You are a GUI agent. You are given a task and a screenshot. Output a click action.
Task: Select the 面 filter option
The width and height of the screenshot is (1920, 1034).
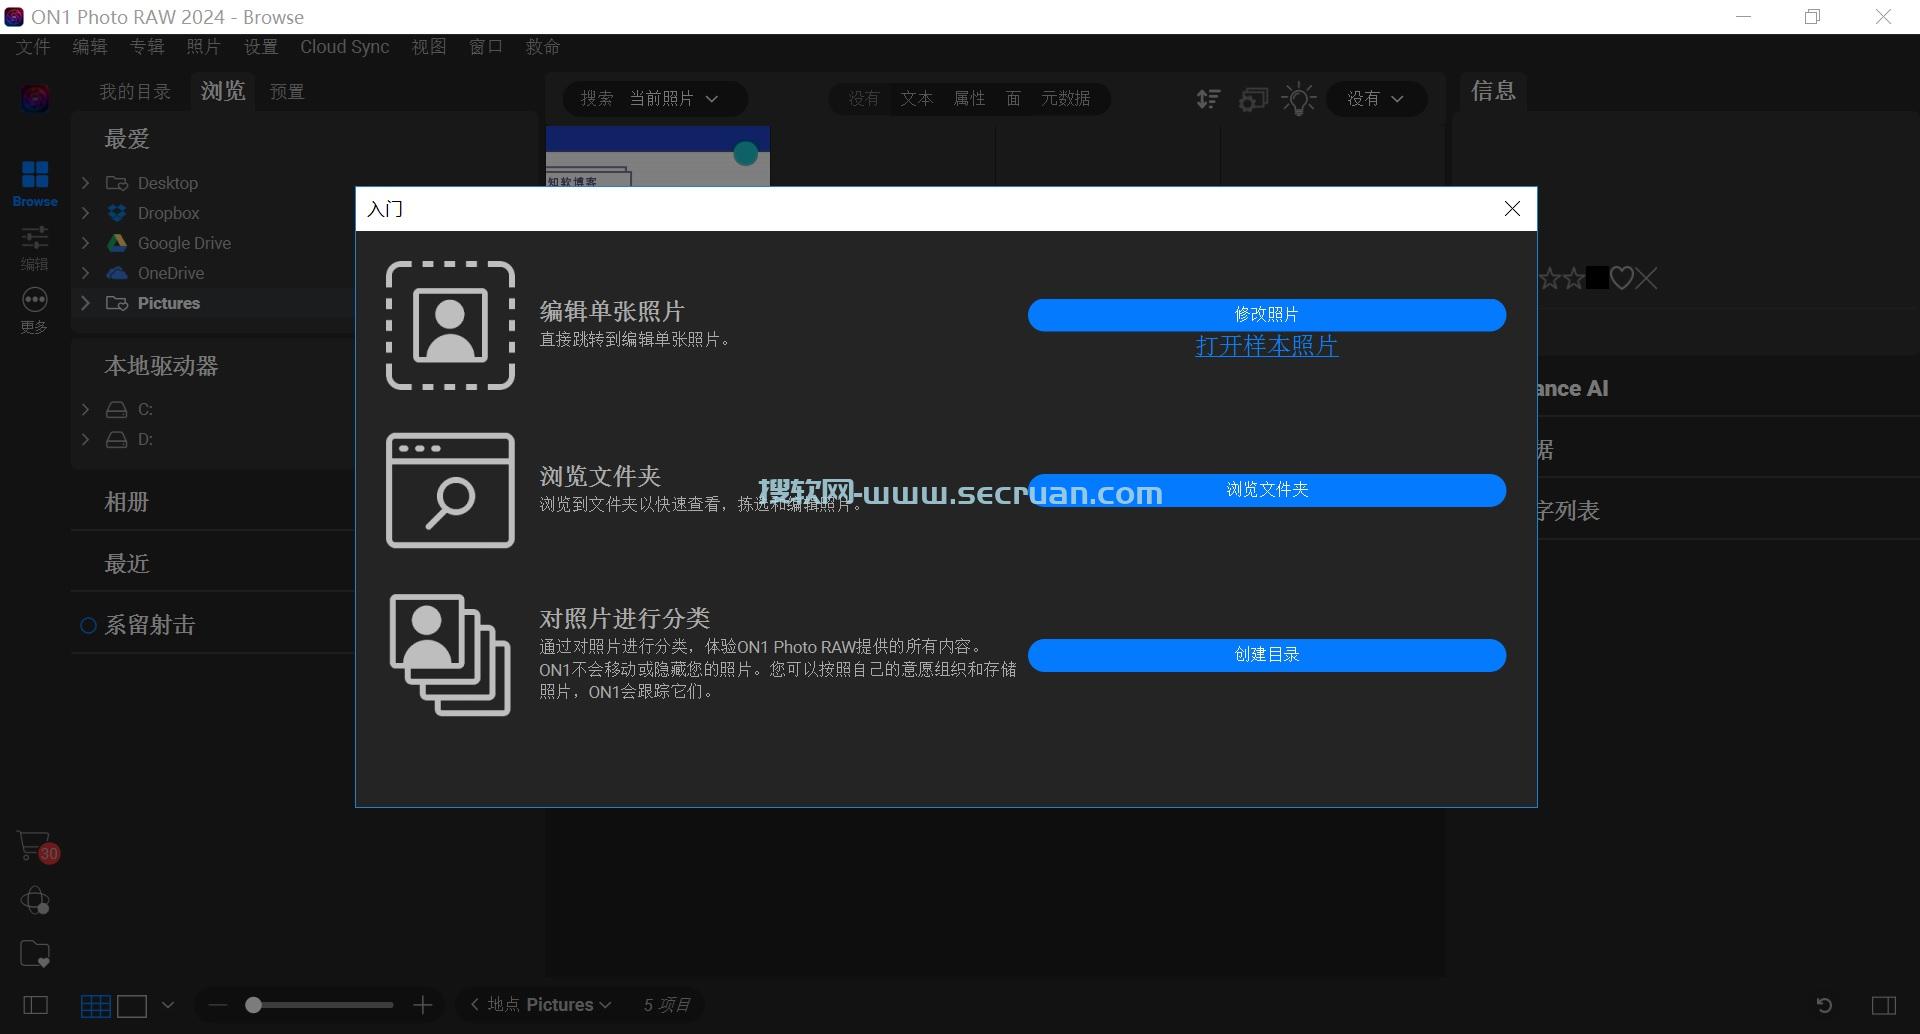[1013, 99]
